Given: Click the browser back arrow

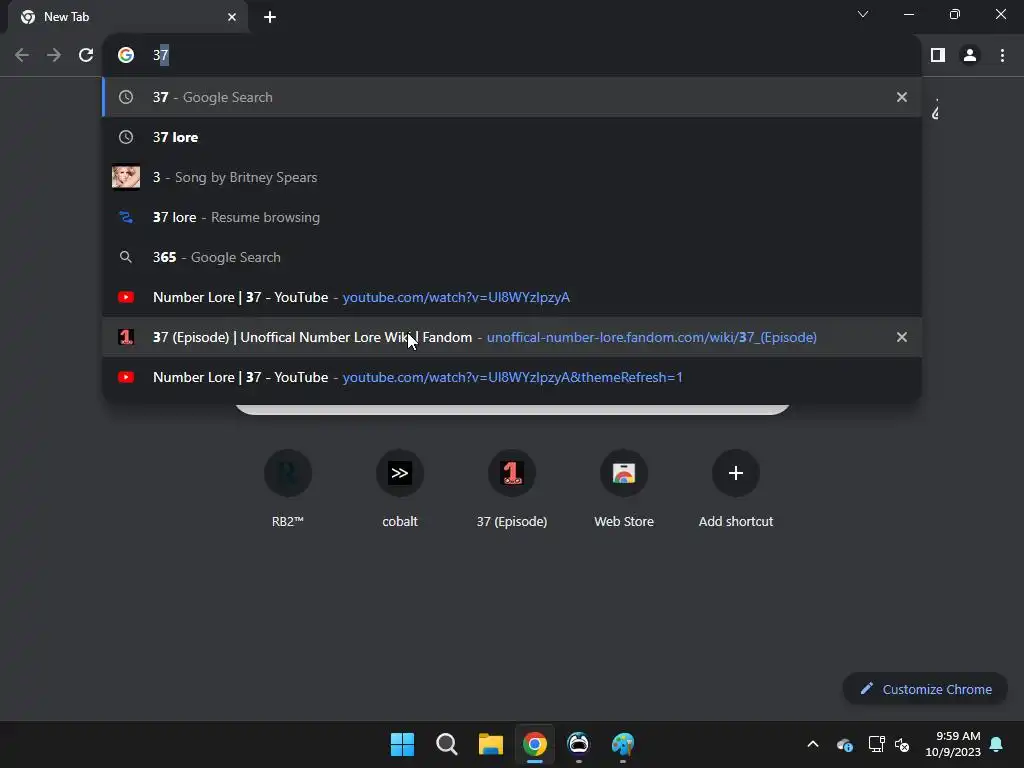Looking at the screenshot, I should tap(22, 55).
